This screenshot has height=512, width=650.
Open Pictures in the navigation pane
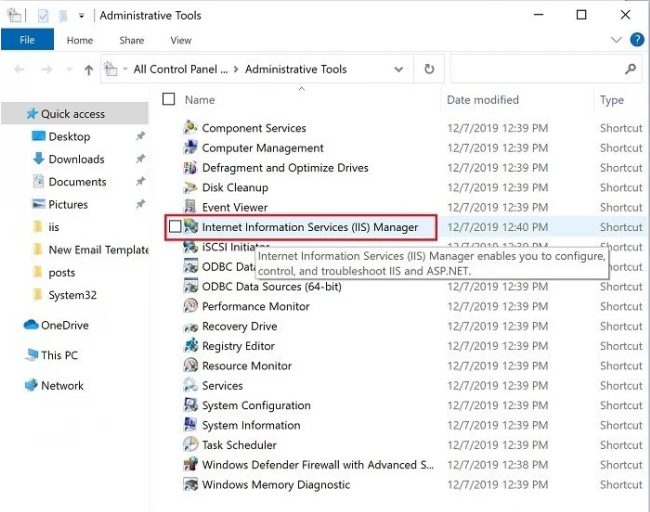(x=68, y=204)
